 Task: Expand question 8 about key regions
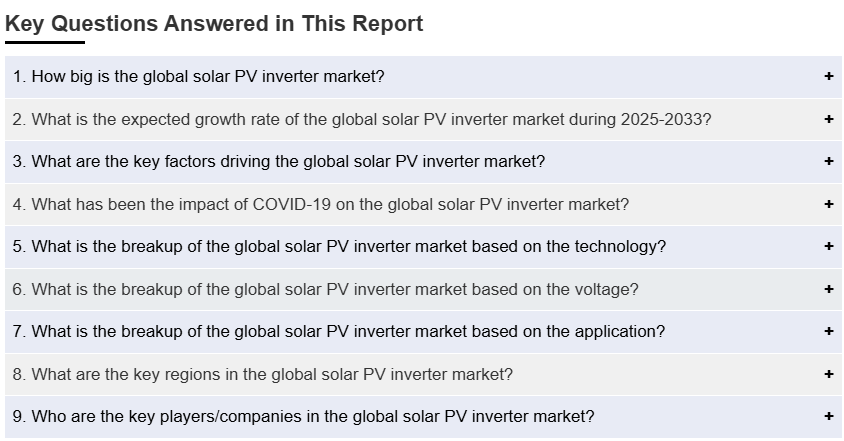[263, 374]
